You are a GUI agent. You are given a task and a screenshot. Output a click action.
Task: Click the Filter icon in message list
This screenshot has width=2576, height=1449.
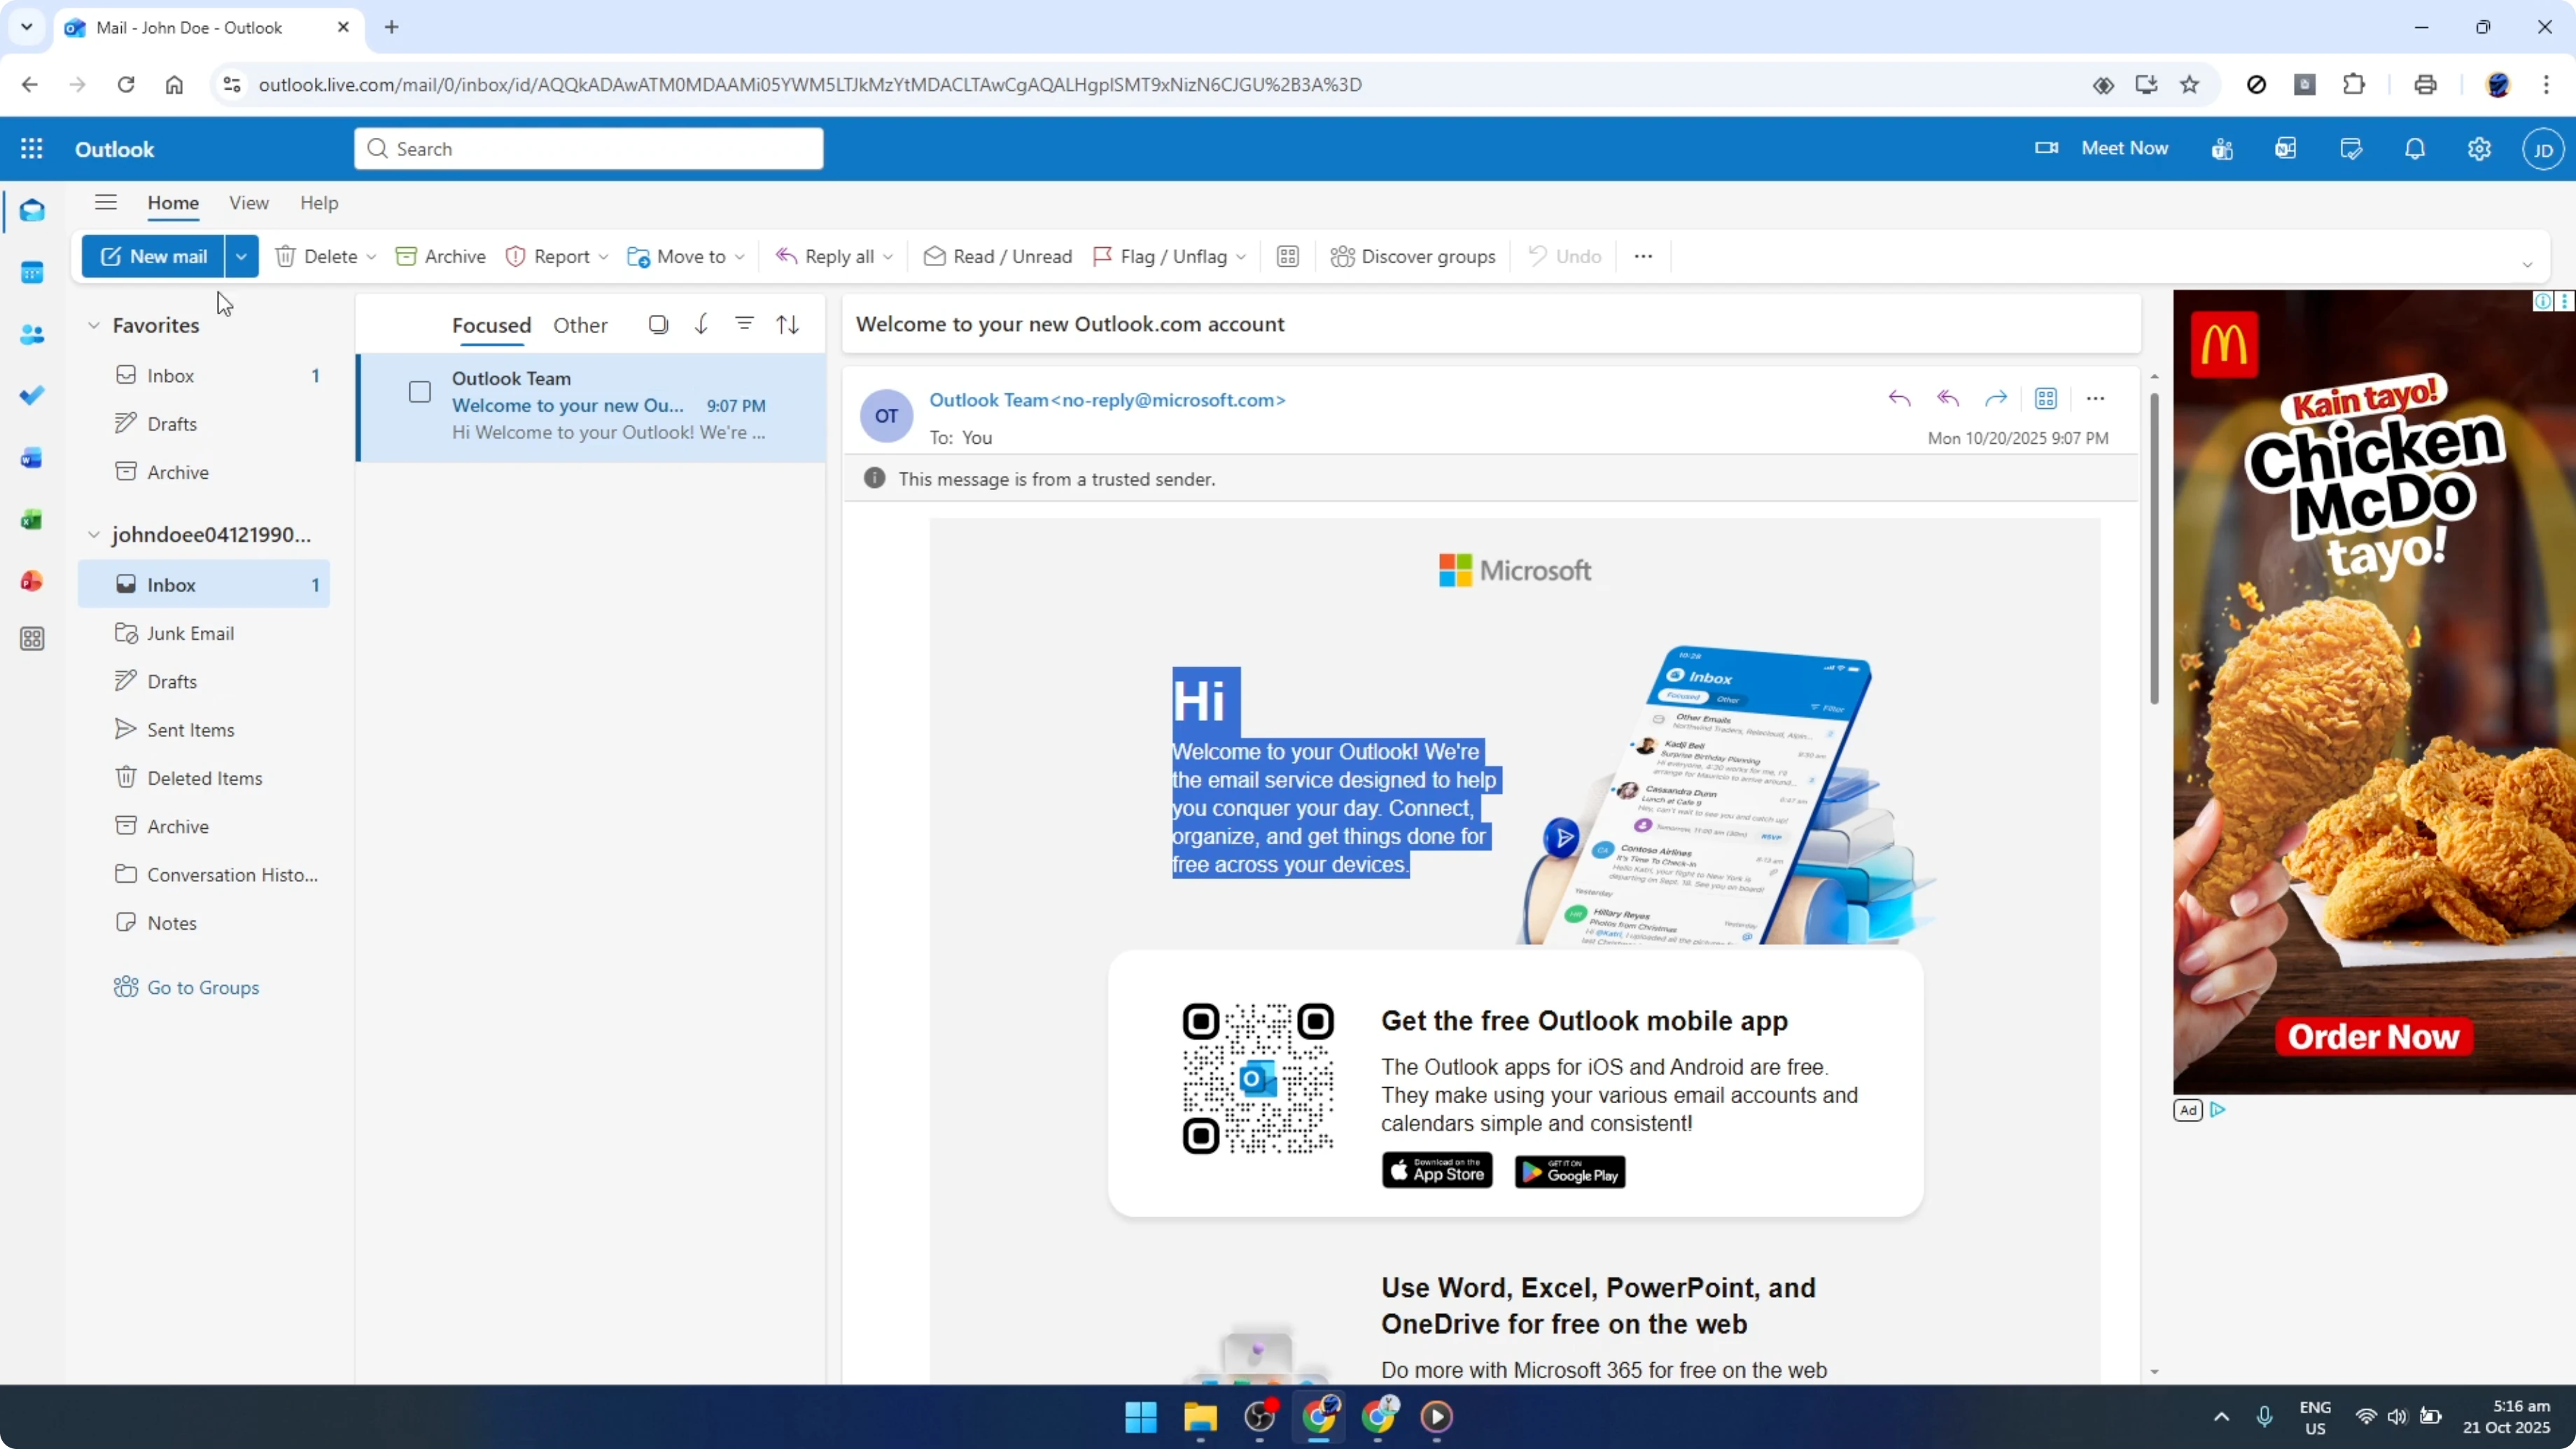tap(745, 324)
